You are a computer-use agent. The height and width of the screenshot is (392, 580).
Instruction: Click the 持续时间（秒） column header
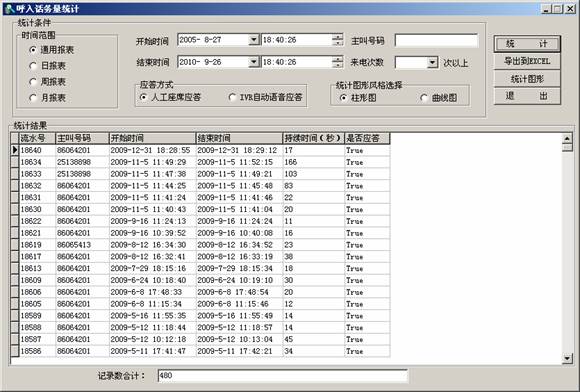pos(313,138)
